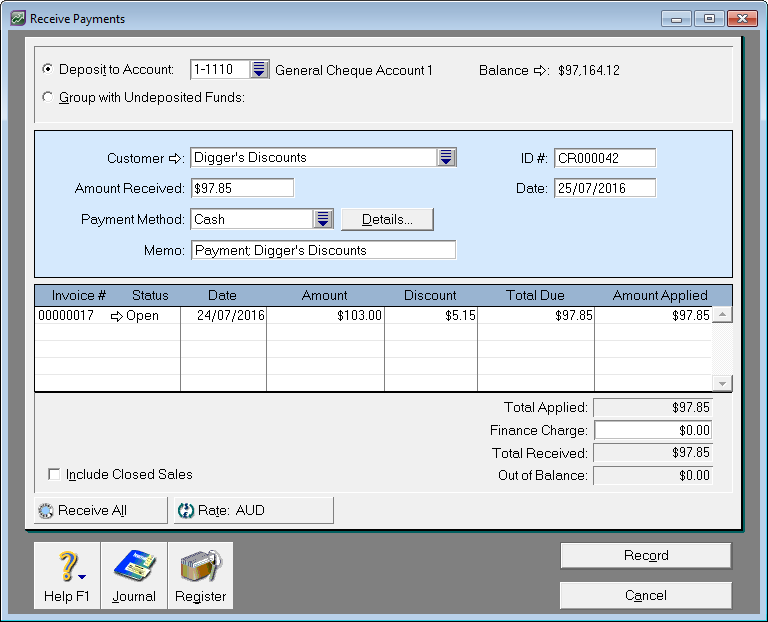Viewport: 768px width, 622px height.
Task: Click the Receive All button
Action: tap(101, 510)
